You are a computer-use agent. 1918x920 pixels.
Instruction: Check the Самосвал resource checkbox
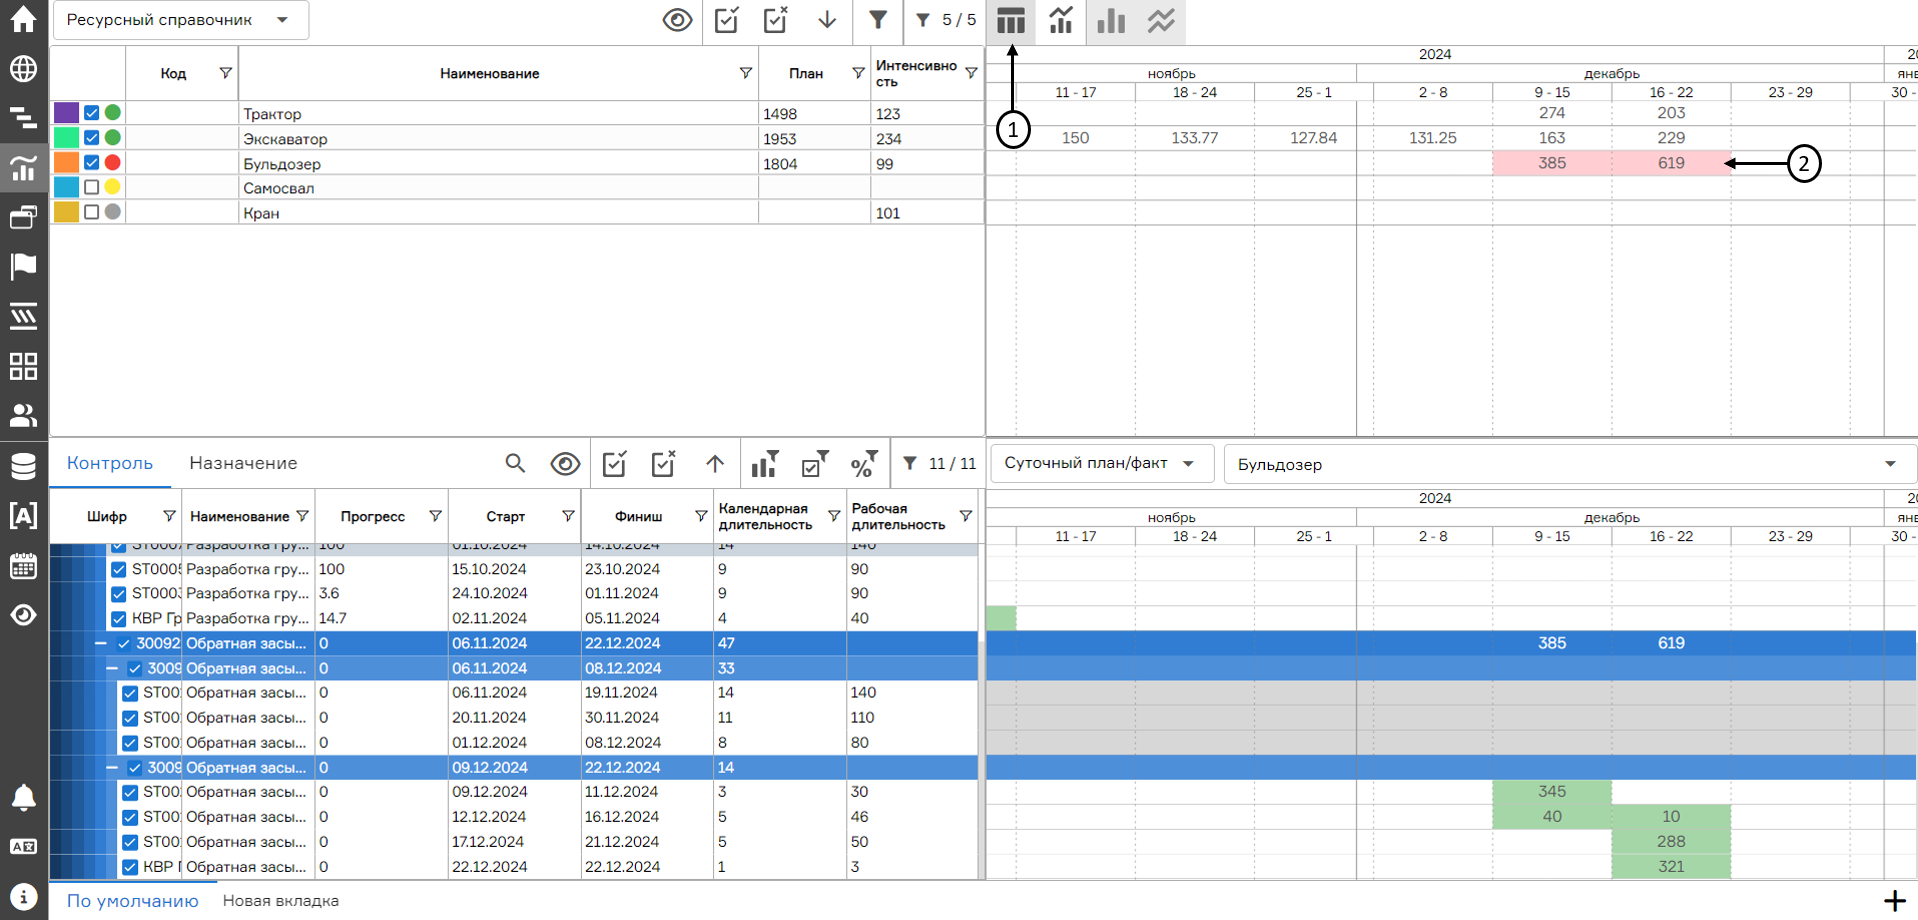point(92,187)
